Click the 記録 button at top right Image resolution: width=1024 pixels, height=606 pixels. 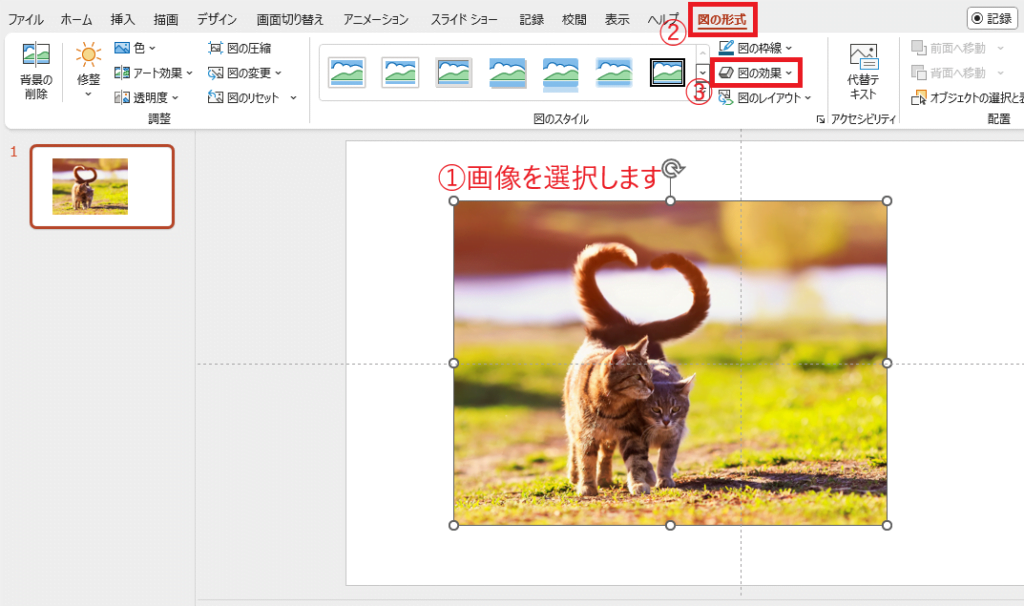992,18
